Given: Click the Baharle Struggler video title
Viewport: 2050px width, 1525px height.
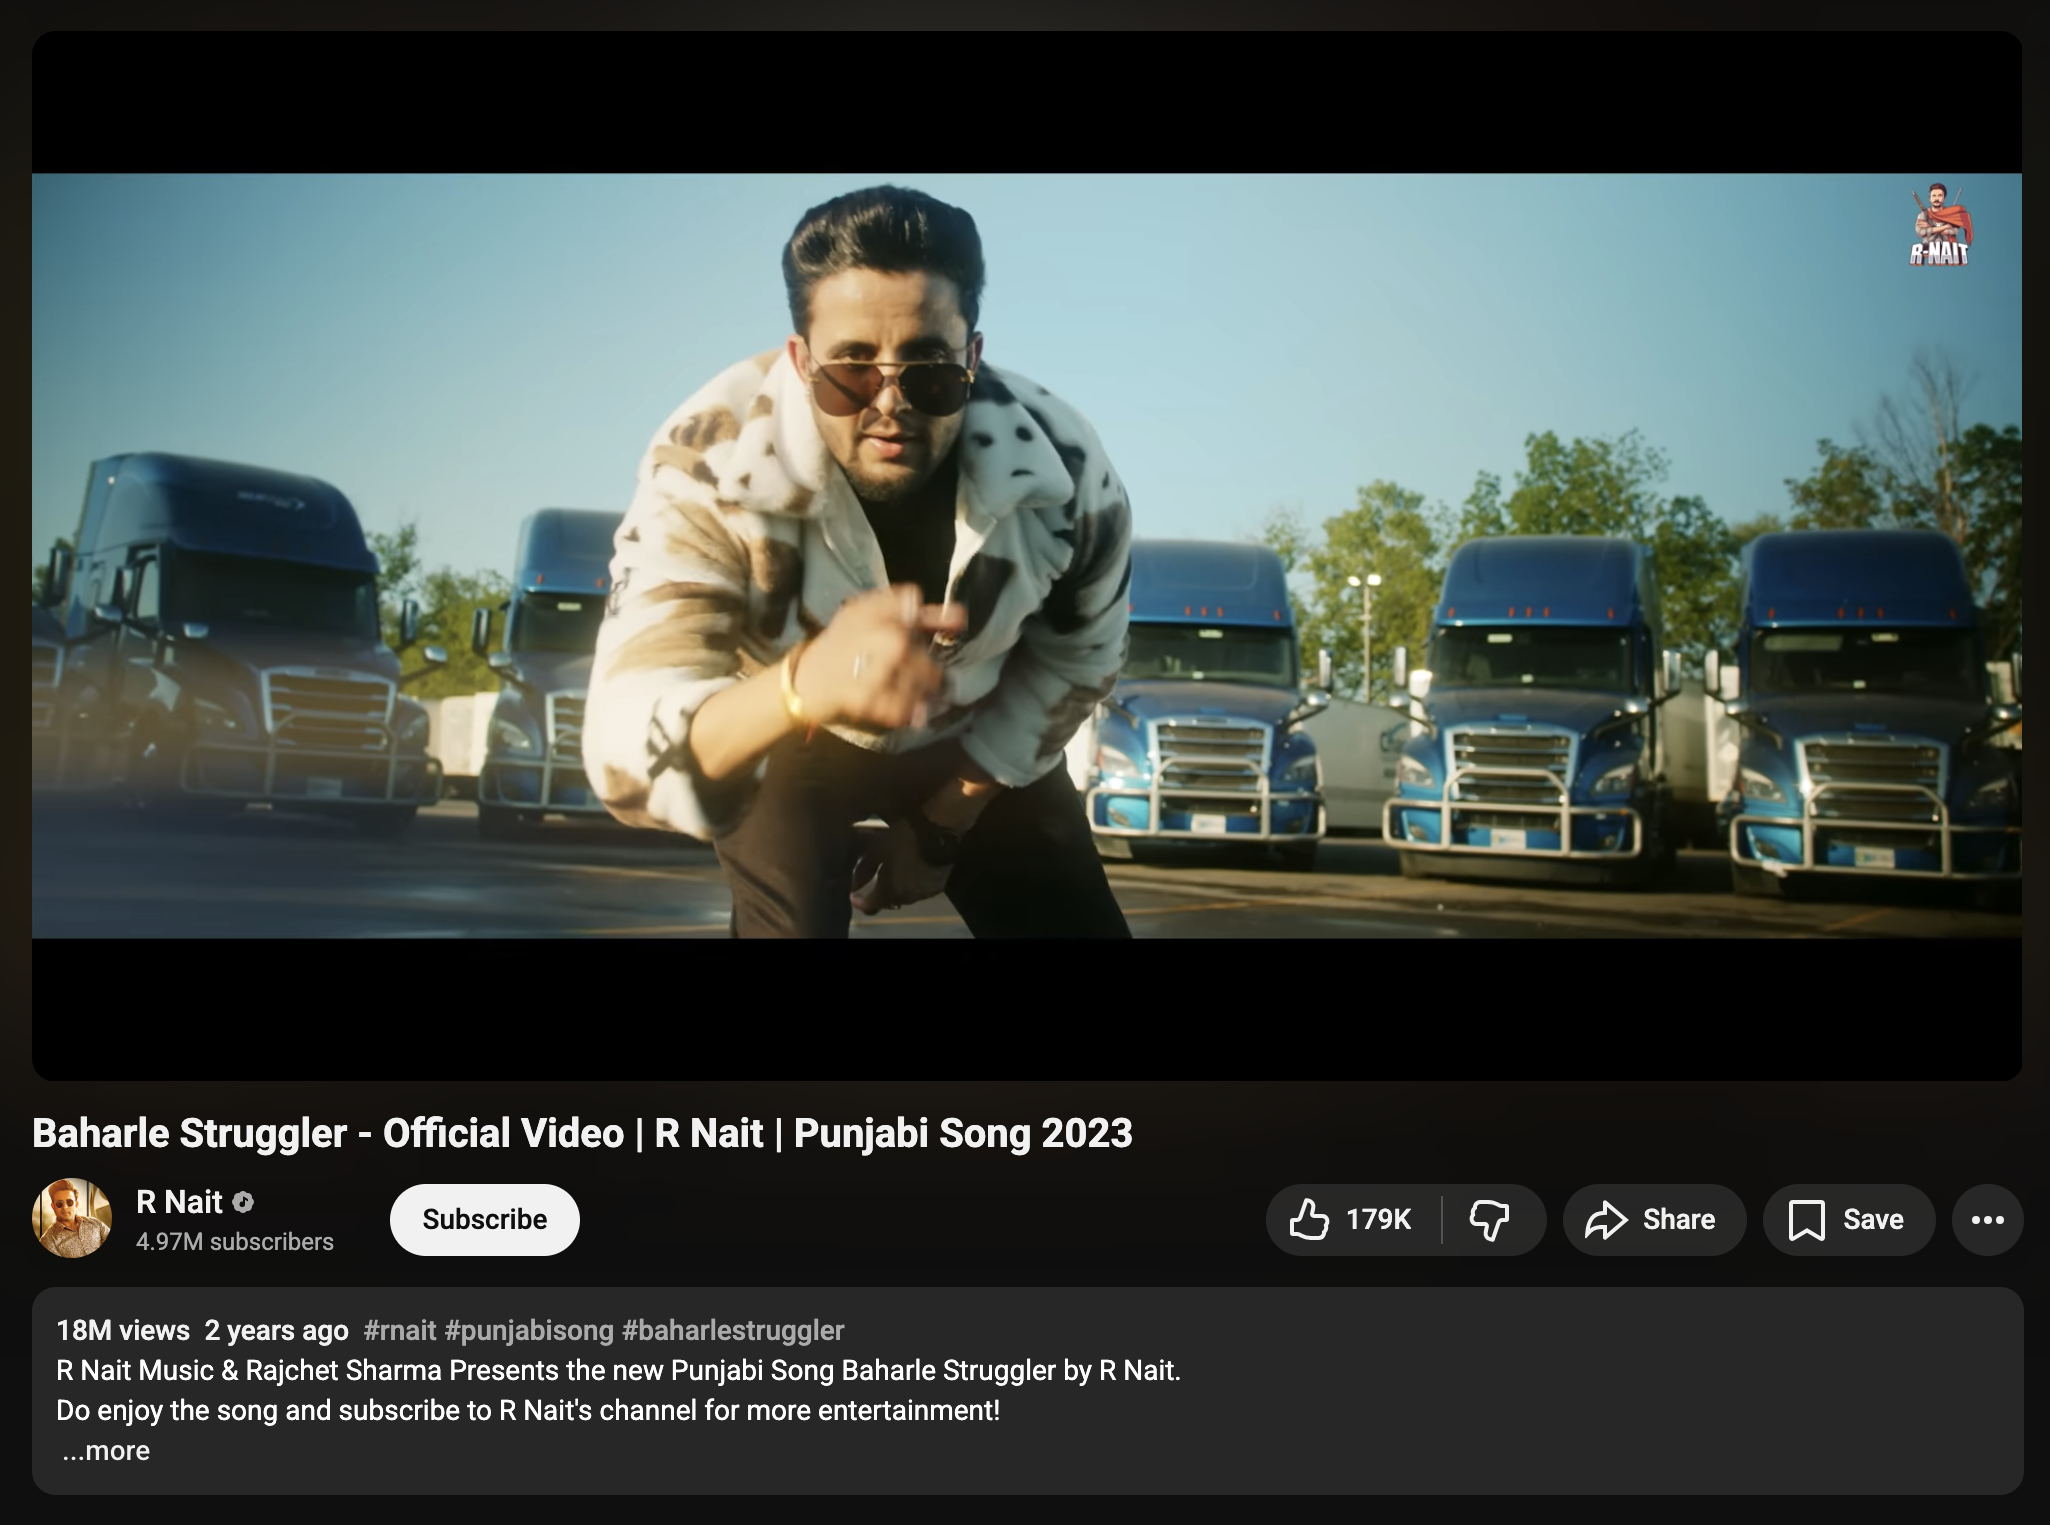Looking at the screenshot, I should pos(582,1133).
